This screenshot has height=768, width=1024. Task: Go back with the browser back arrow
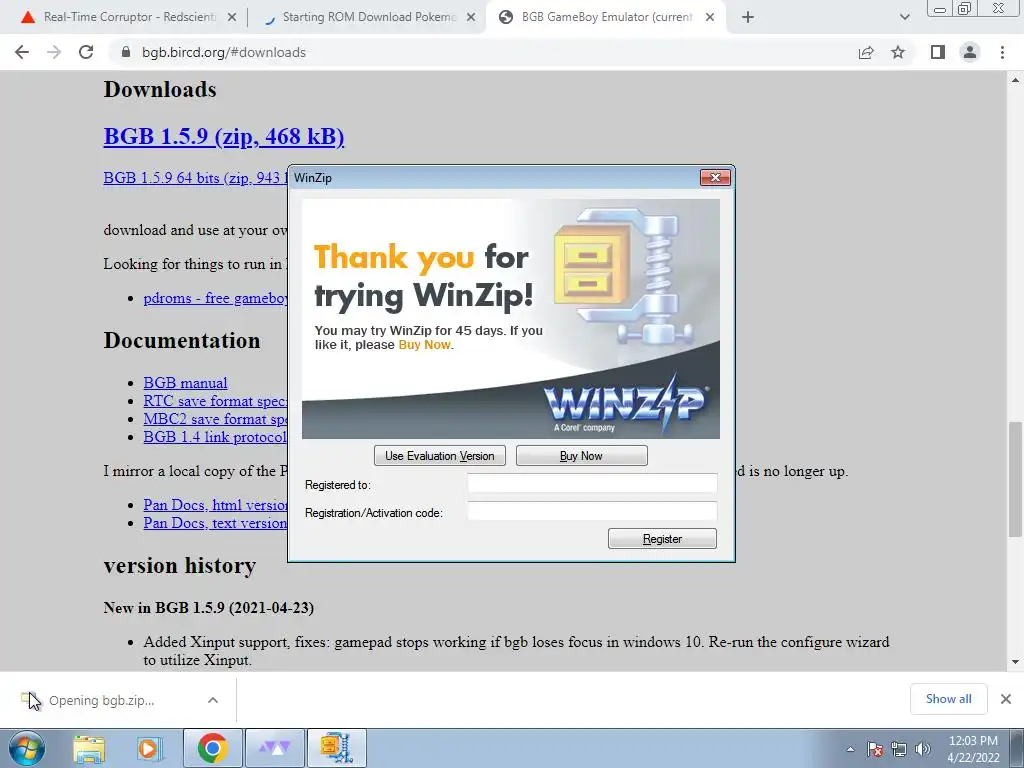(22, 52)
